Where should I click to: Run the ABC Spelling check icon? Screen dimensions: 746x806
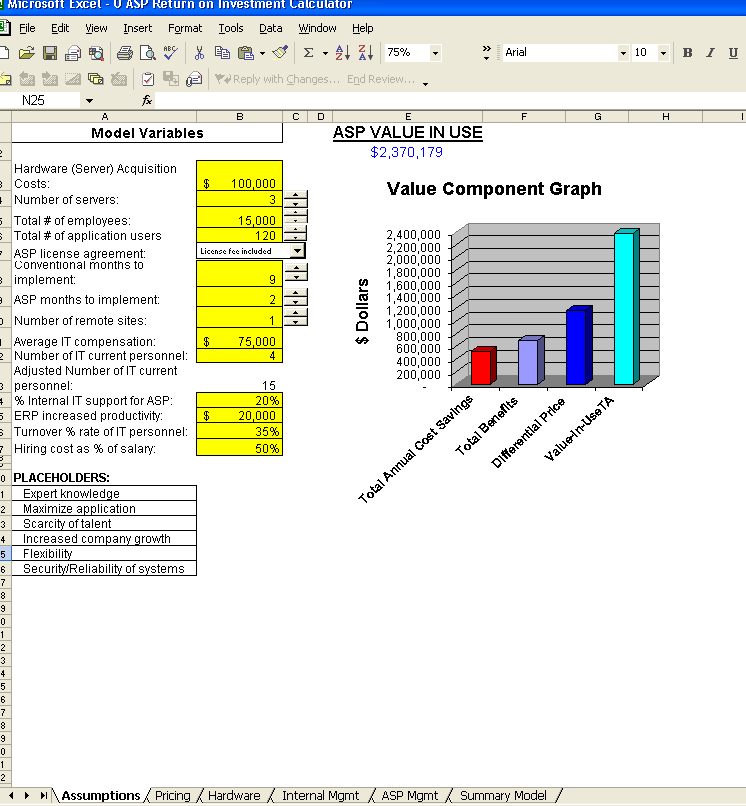click(170, 52)
